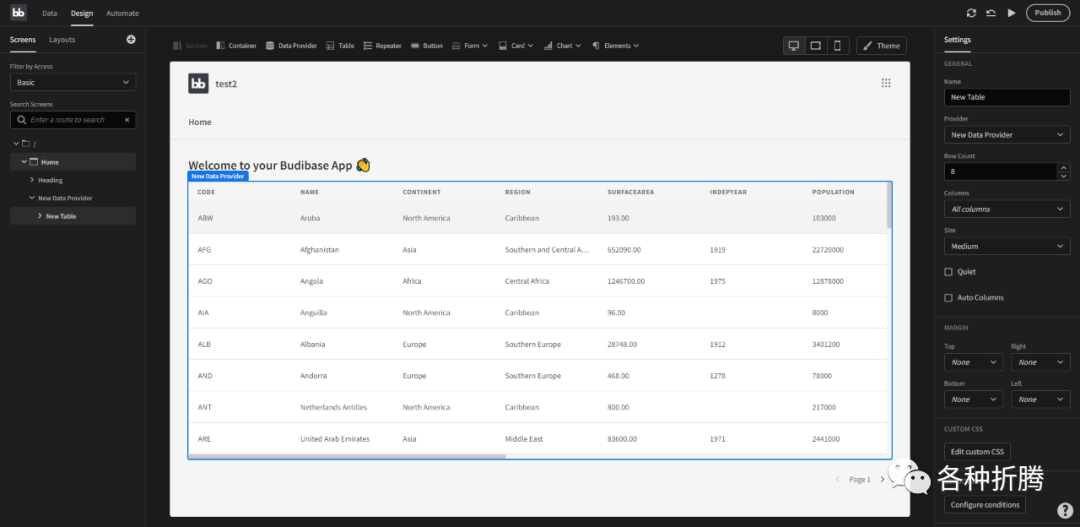Screen dimensions: 1080x527
Task: Click the bb logo inside app preview
Action: click(198, 83)
